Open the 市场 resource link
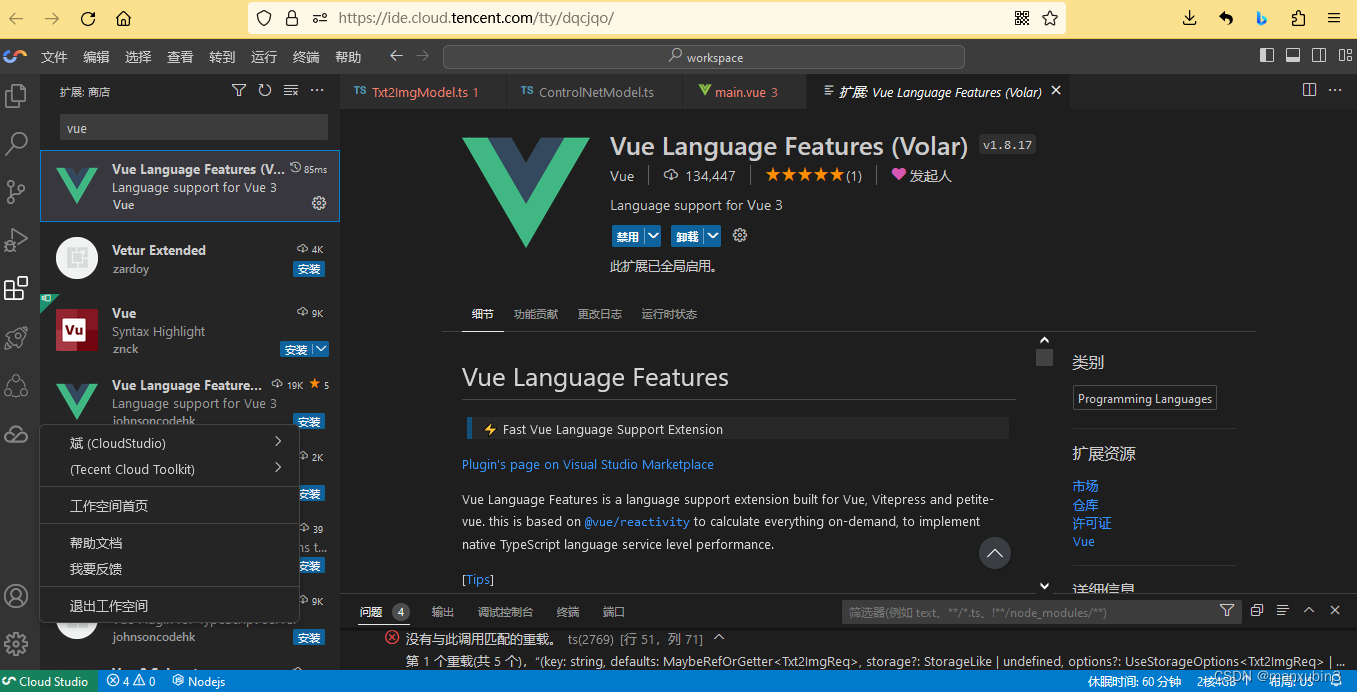Viewport: 1357px width, 692px height. [1085, 486]
